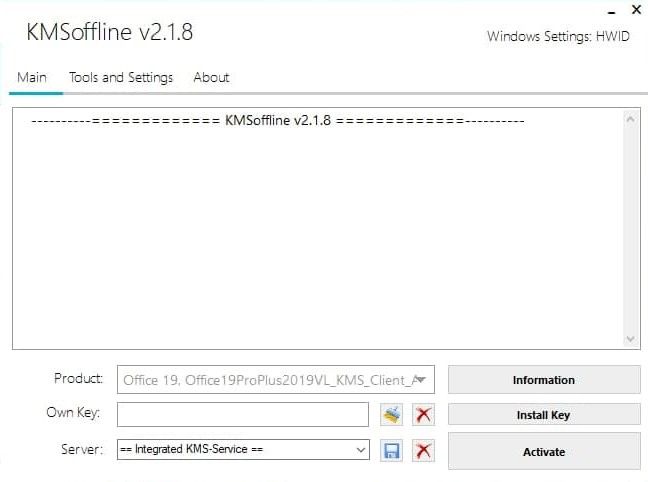Screen dimensions: 648x482
Task: Click inside the KMSoffline log output area
Action: pos(317,229)
